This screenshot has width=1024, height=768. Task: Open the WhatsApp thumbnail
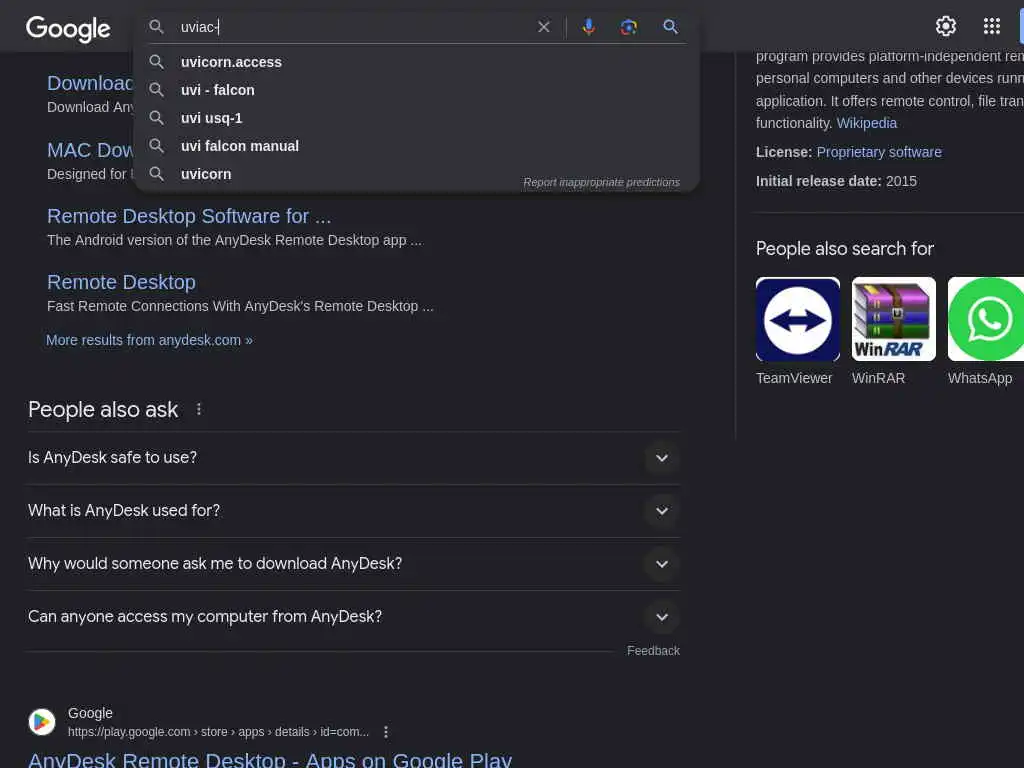pyautogui.click(x=985, y=319)
